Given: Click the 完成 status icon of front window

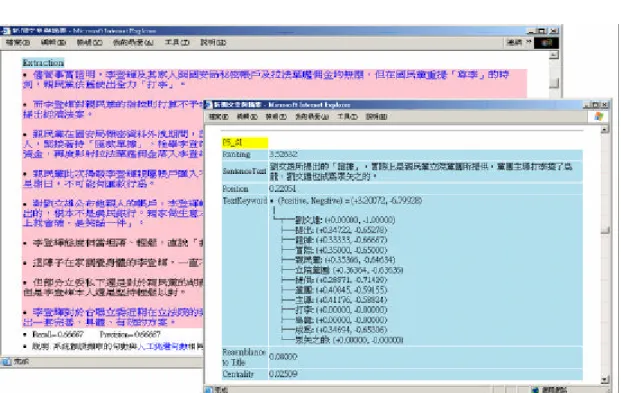Looking at the screenshot, I should 209,389.
